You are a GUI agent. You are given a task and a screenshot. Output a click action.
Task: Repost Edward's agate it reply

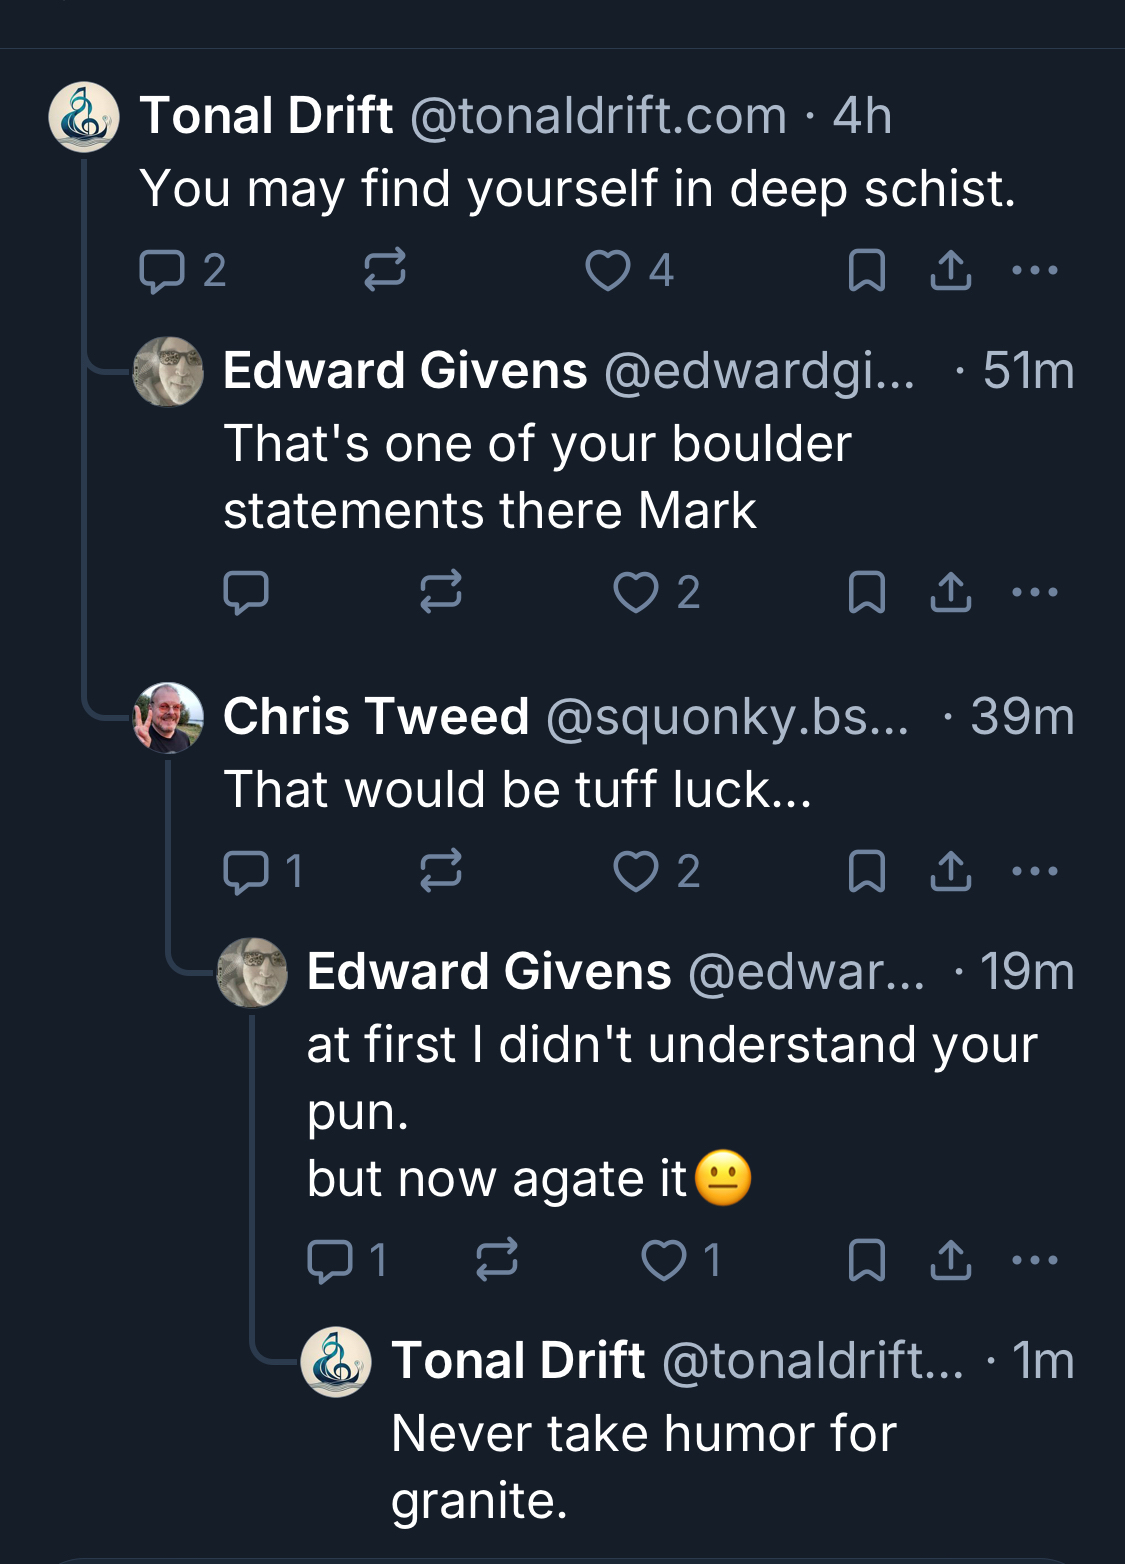[x=497, y=1260]
